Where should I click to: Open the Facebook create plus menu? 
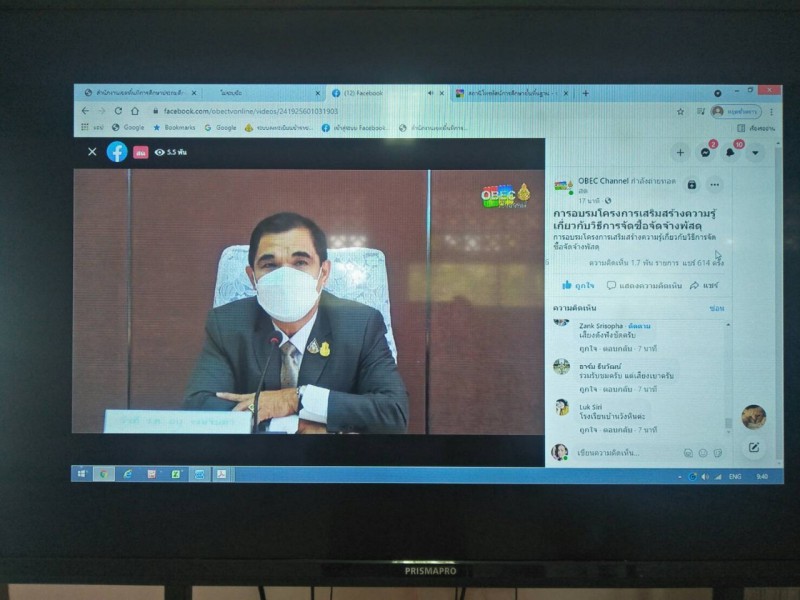tap(680, 153)
